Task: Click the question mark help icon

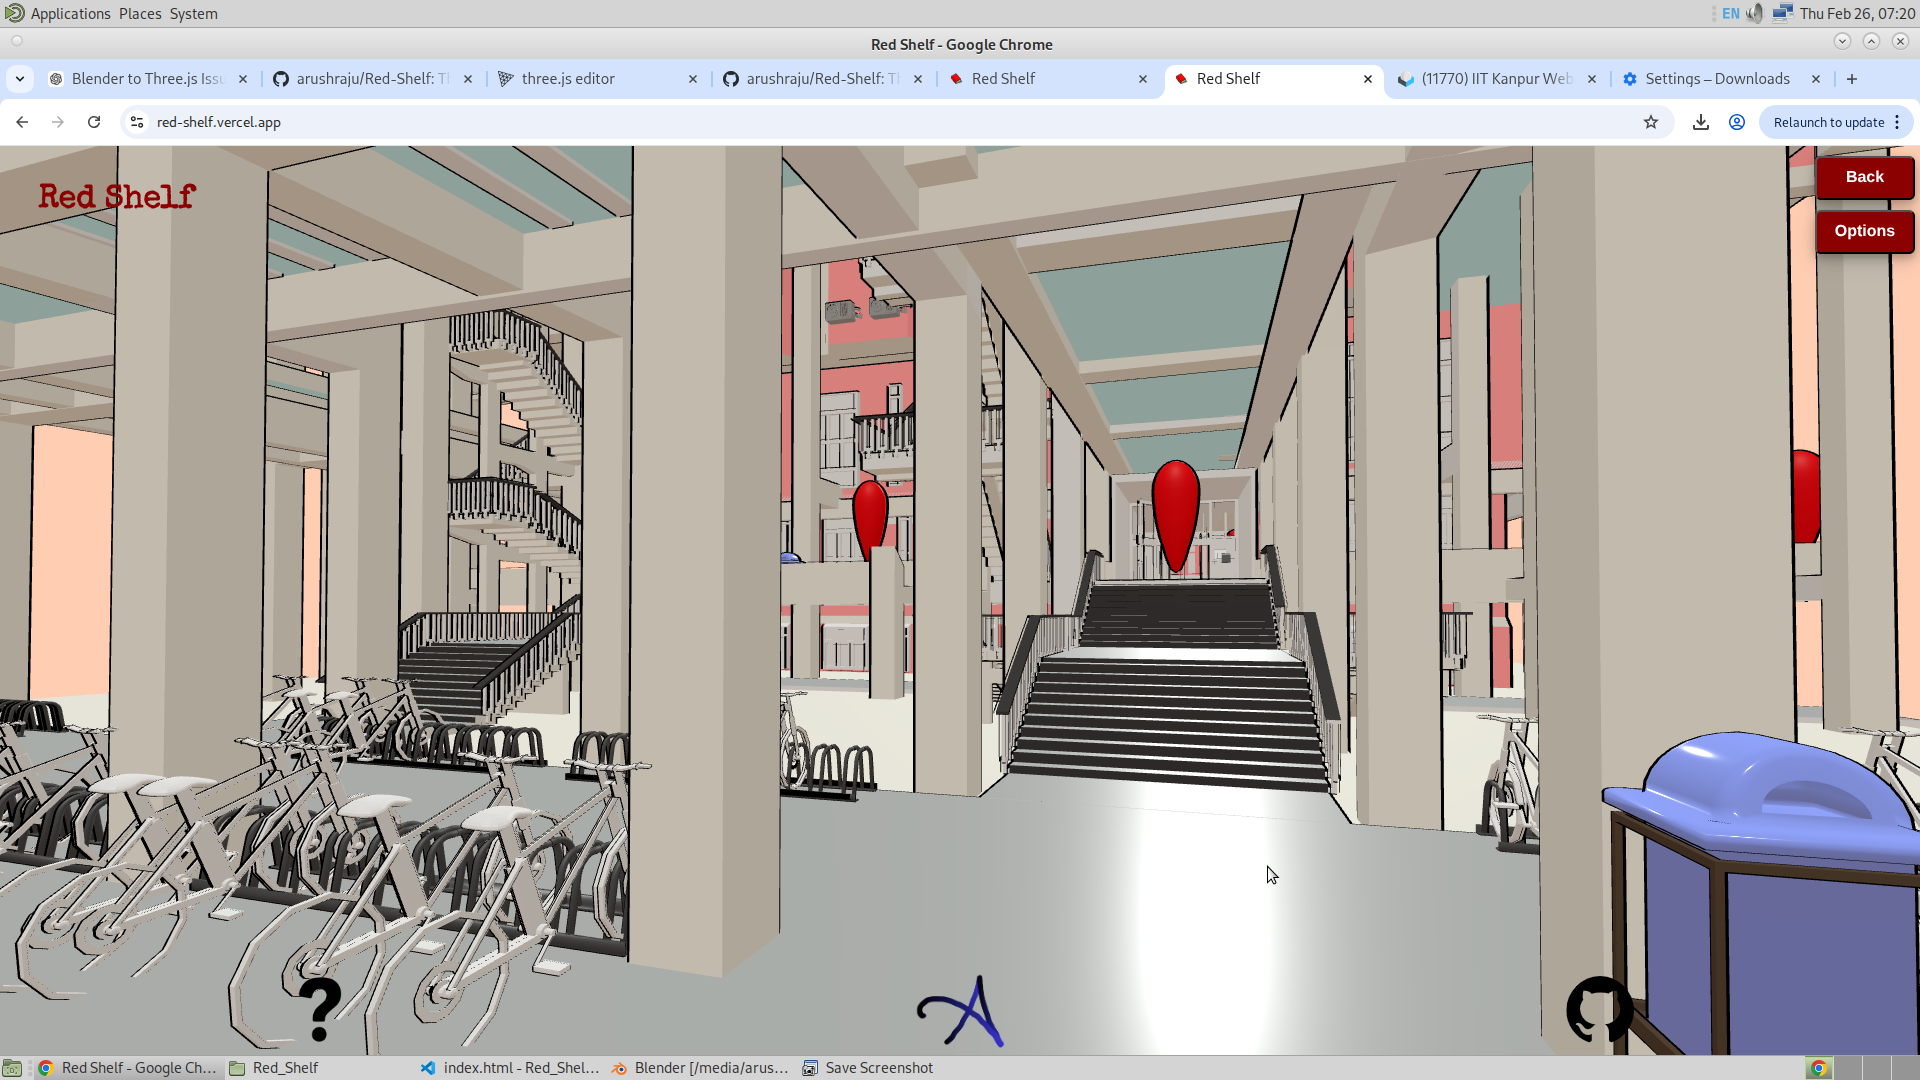Action: click(x=320, y=1010)
